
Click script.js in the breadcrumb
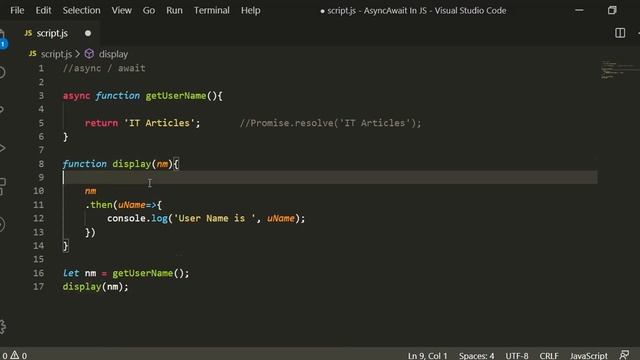pos(56,54)
